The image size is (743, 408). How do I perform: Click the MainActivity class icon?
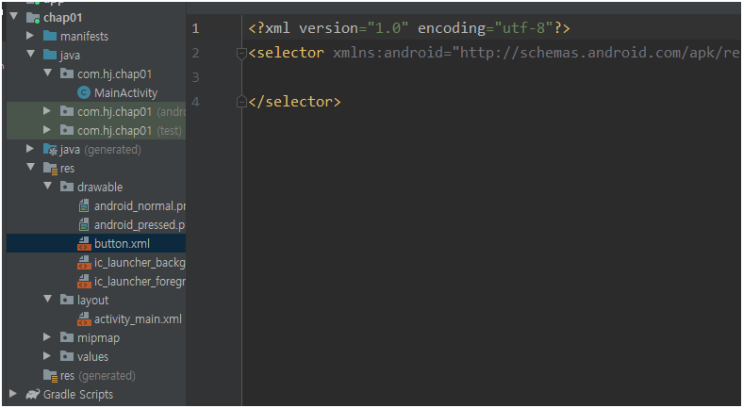pyautogui.click(x=84, y=93)
